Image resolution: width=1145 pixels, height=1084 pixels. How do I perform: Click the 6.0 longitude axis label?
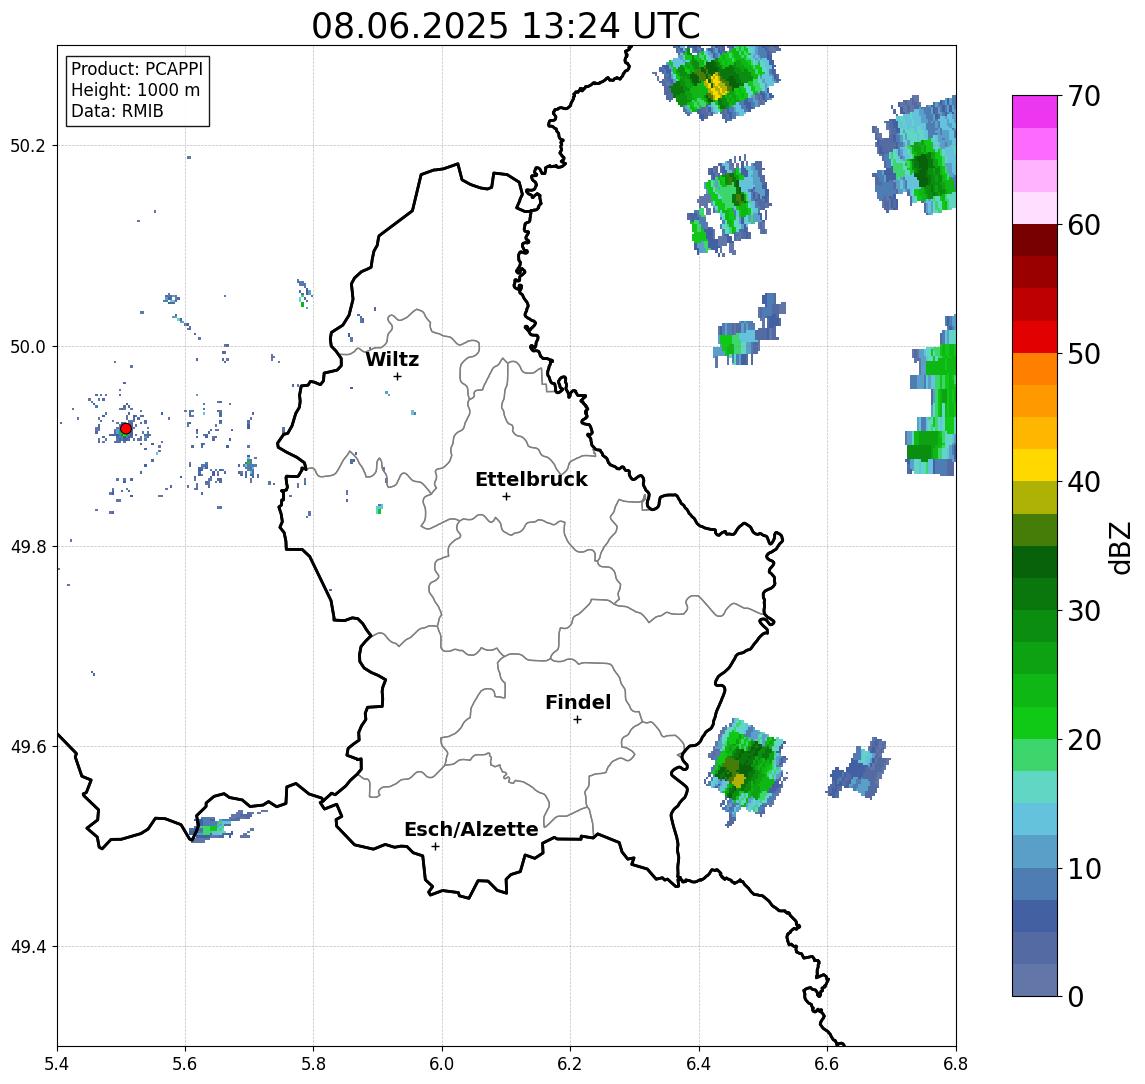tap(442, 1064)
